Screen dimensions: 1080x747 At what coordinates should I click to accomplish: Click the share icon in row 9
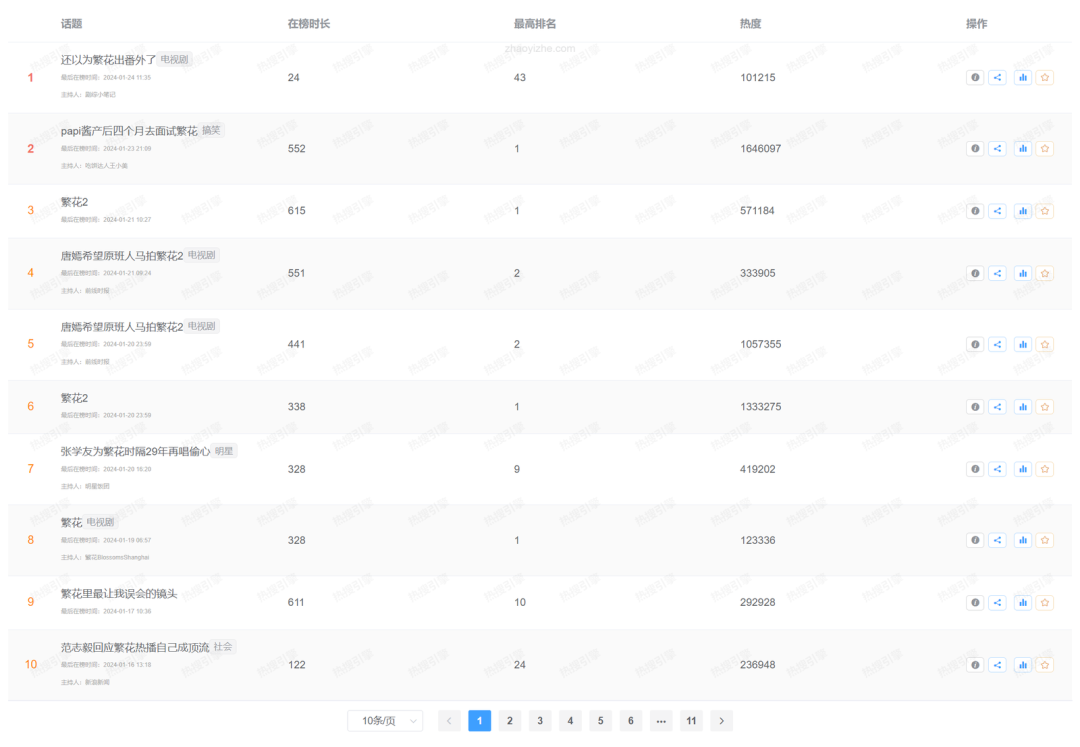[997, 603]
